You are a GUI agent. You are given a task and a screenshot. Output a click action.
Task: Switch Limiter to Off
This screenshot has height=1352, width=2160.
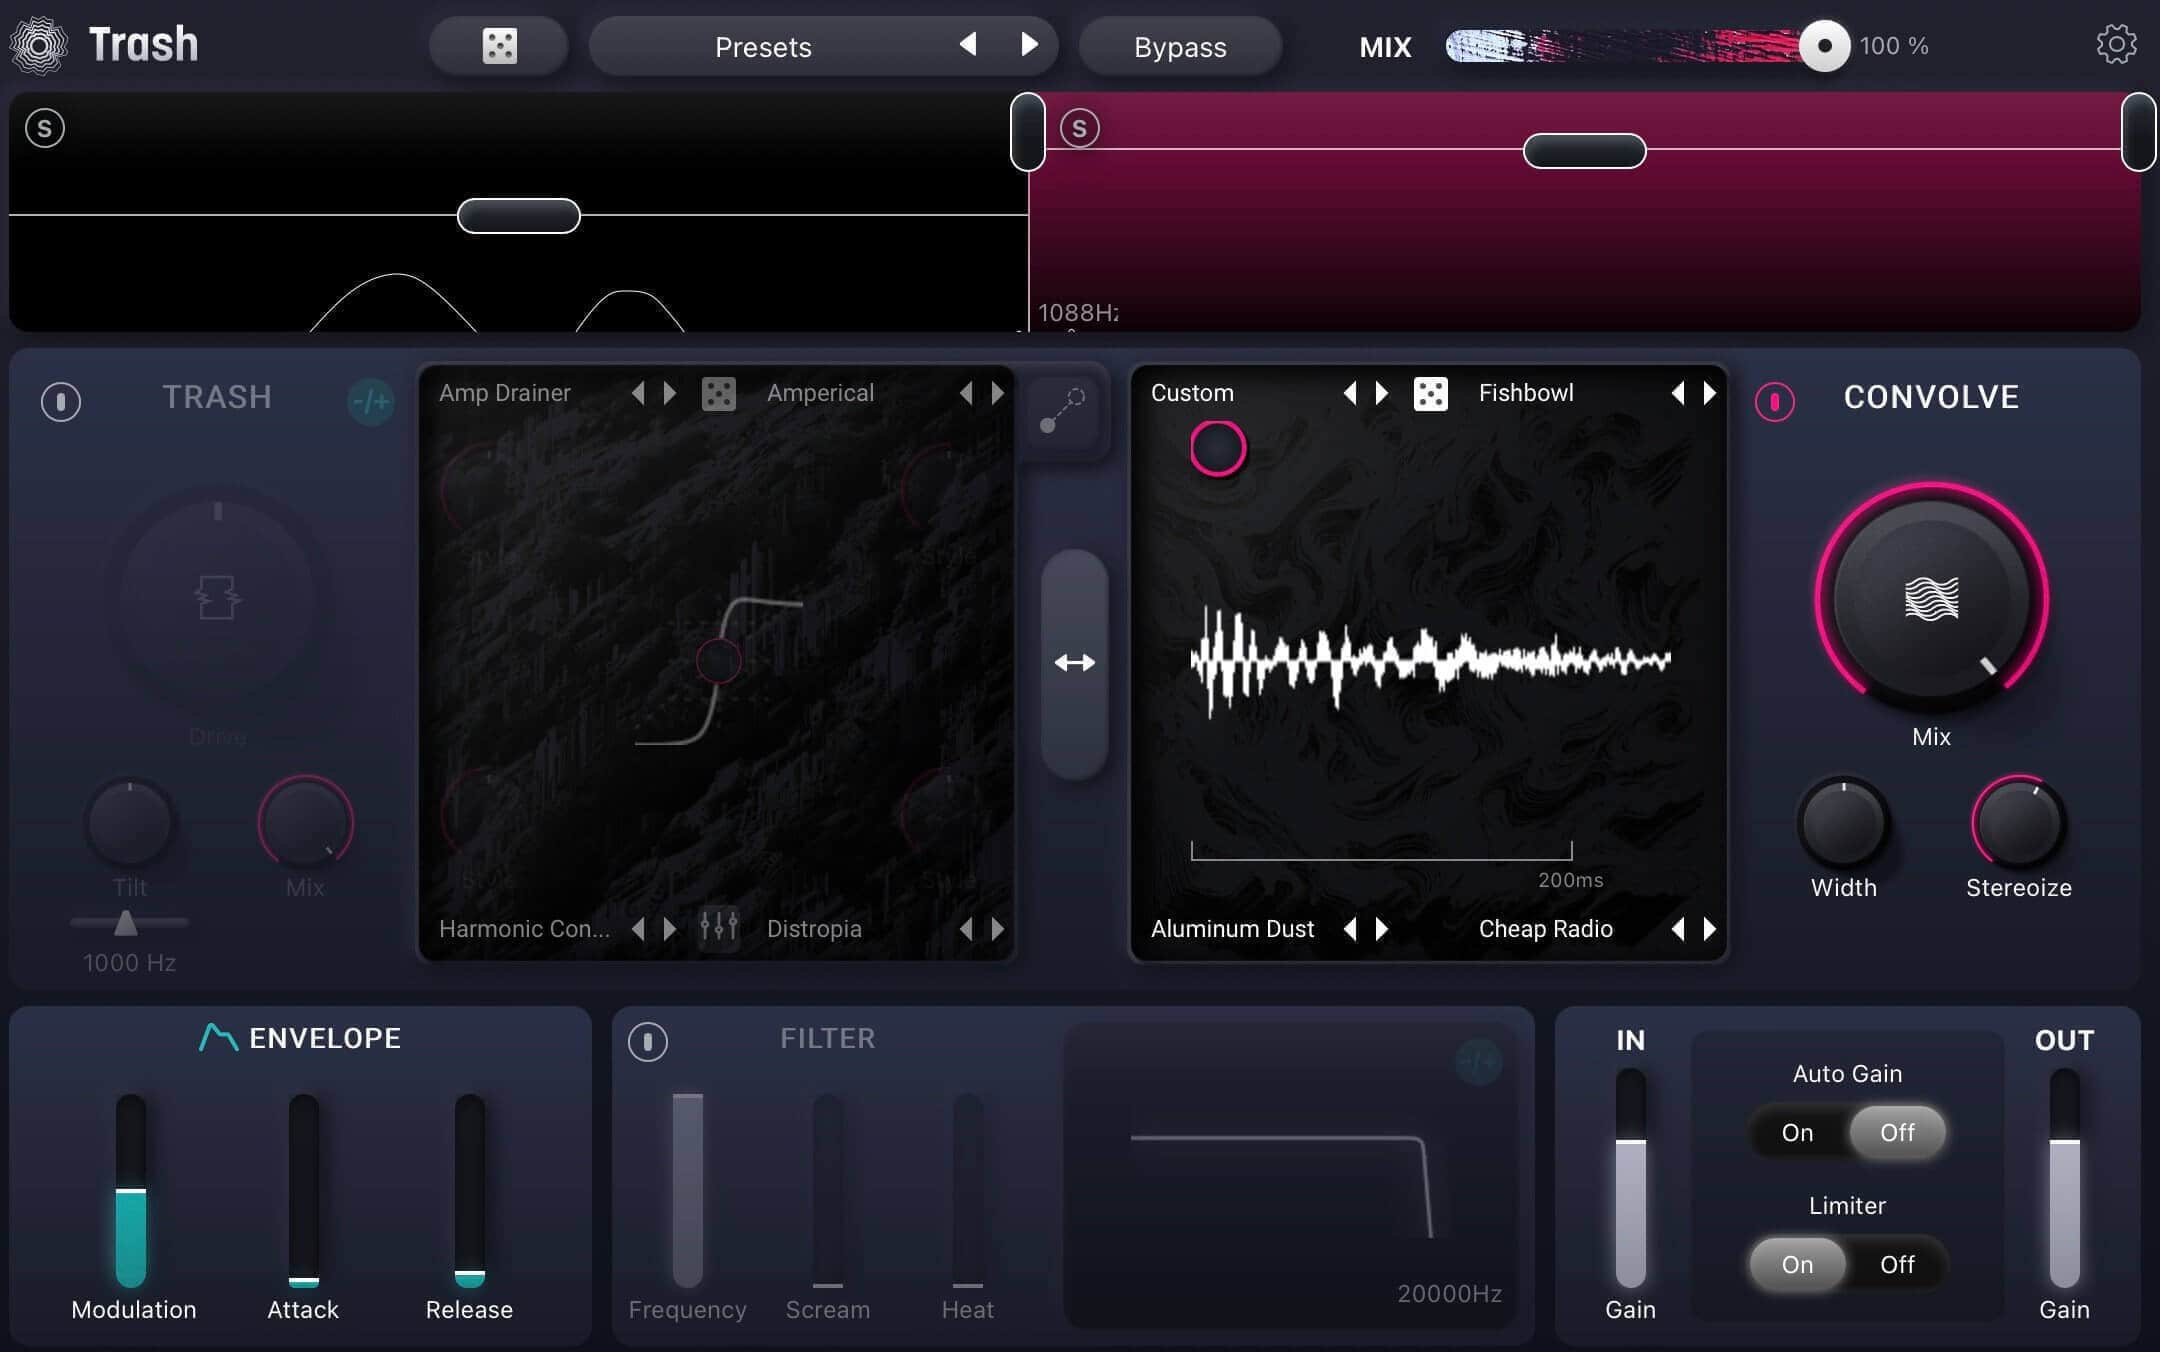(x=1897, y=1264)
